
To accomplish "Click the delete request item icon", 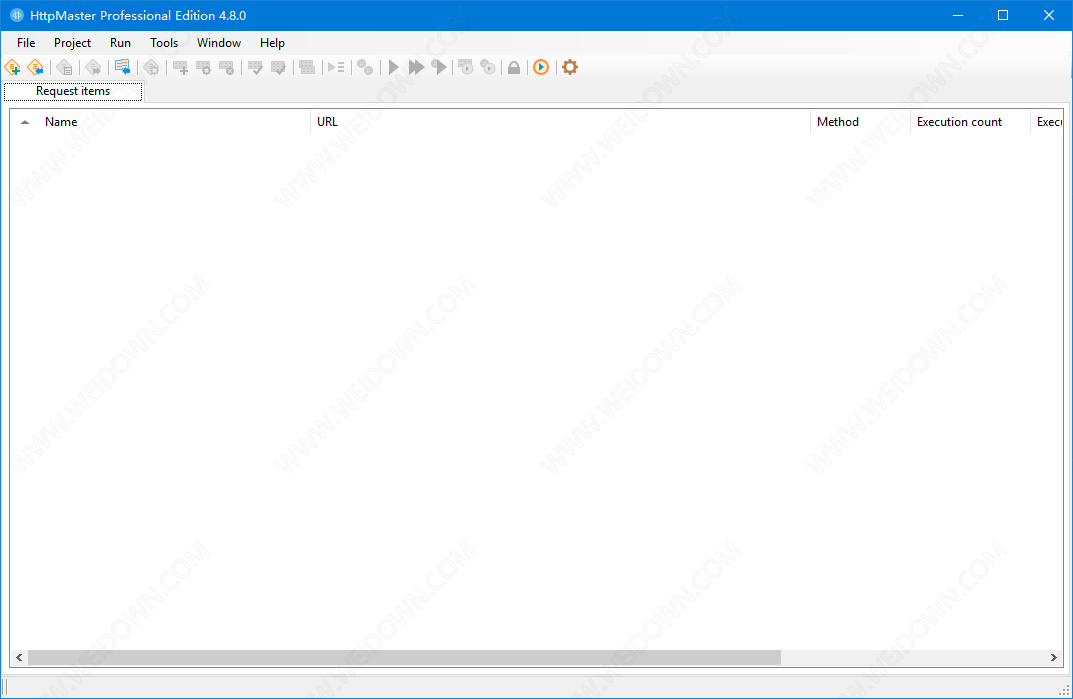I will (227, 67).
